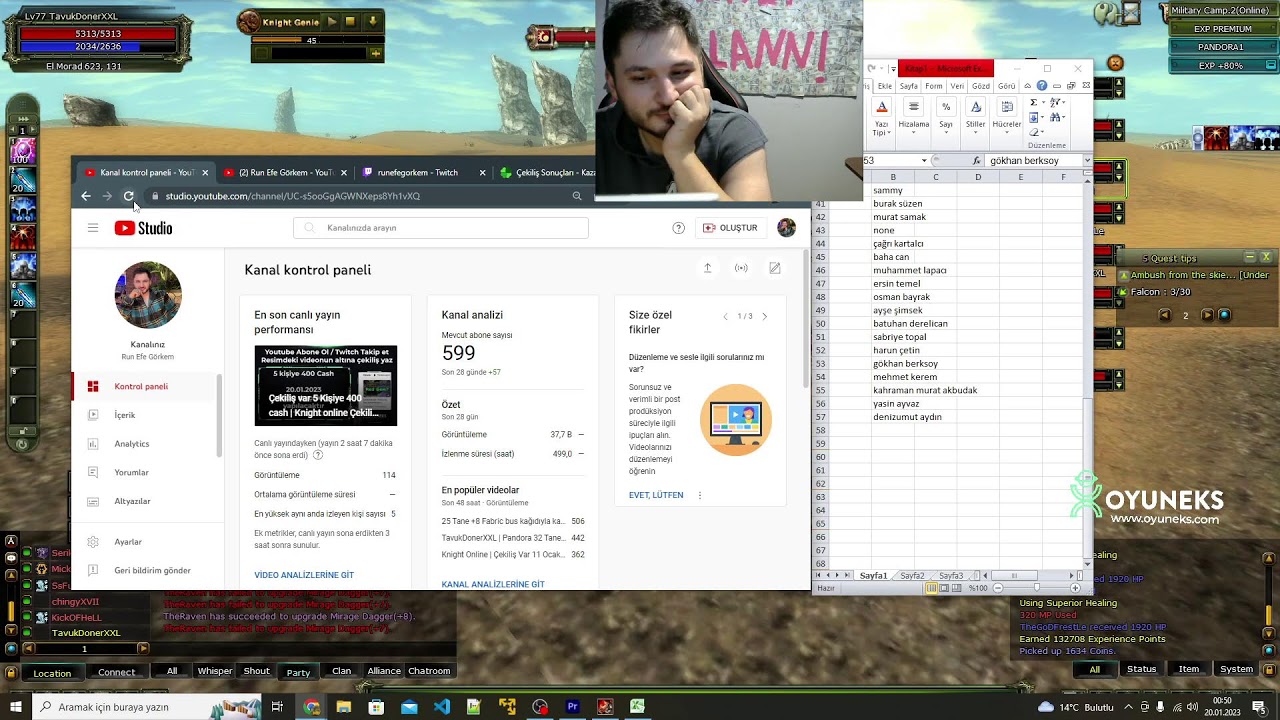Expand the Hizalama group in Excel

click(914, 118)
